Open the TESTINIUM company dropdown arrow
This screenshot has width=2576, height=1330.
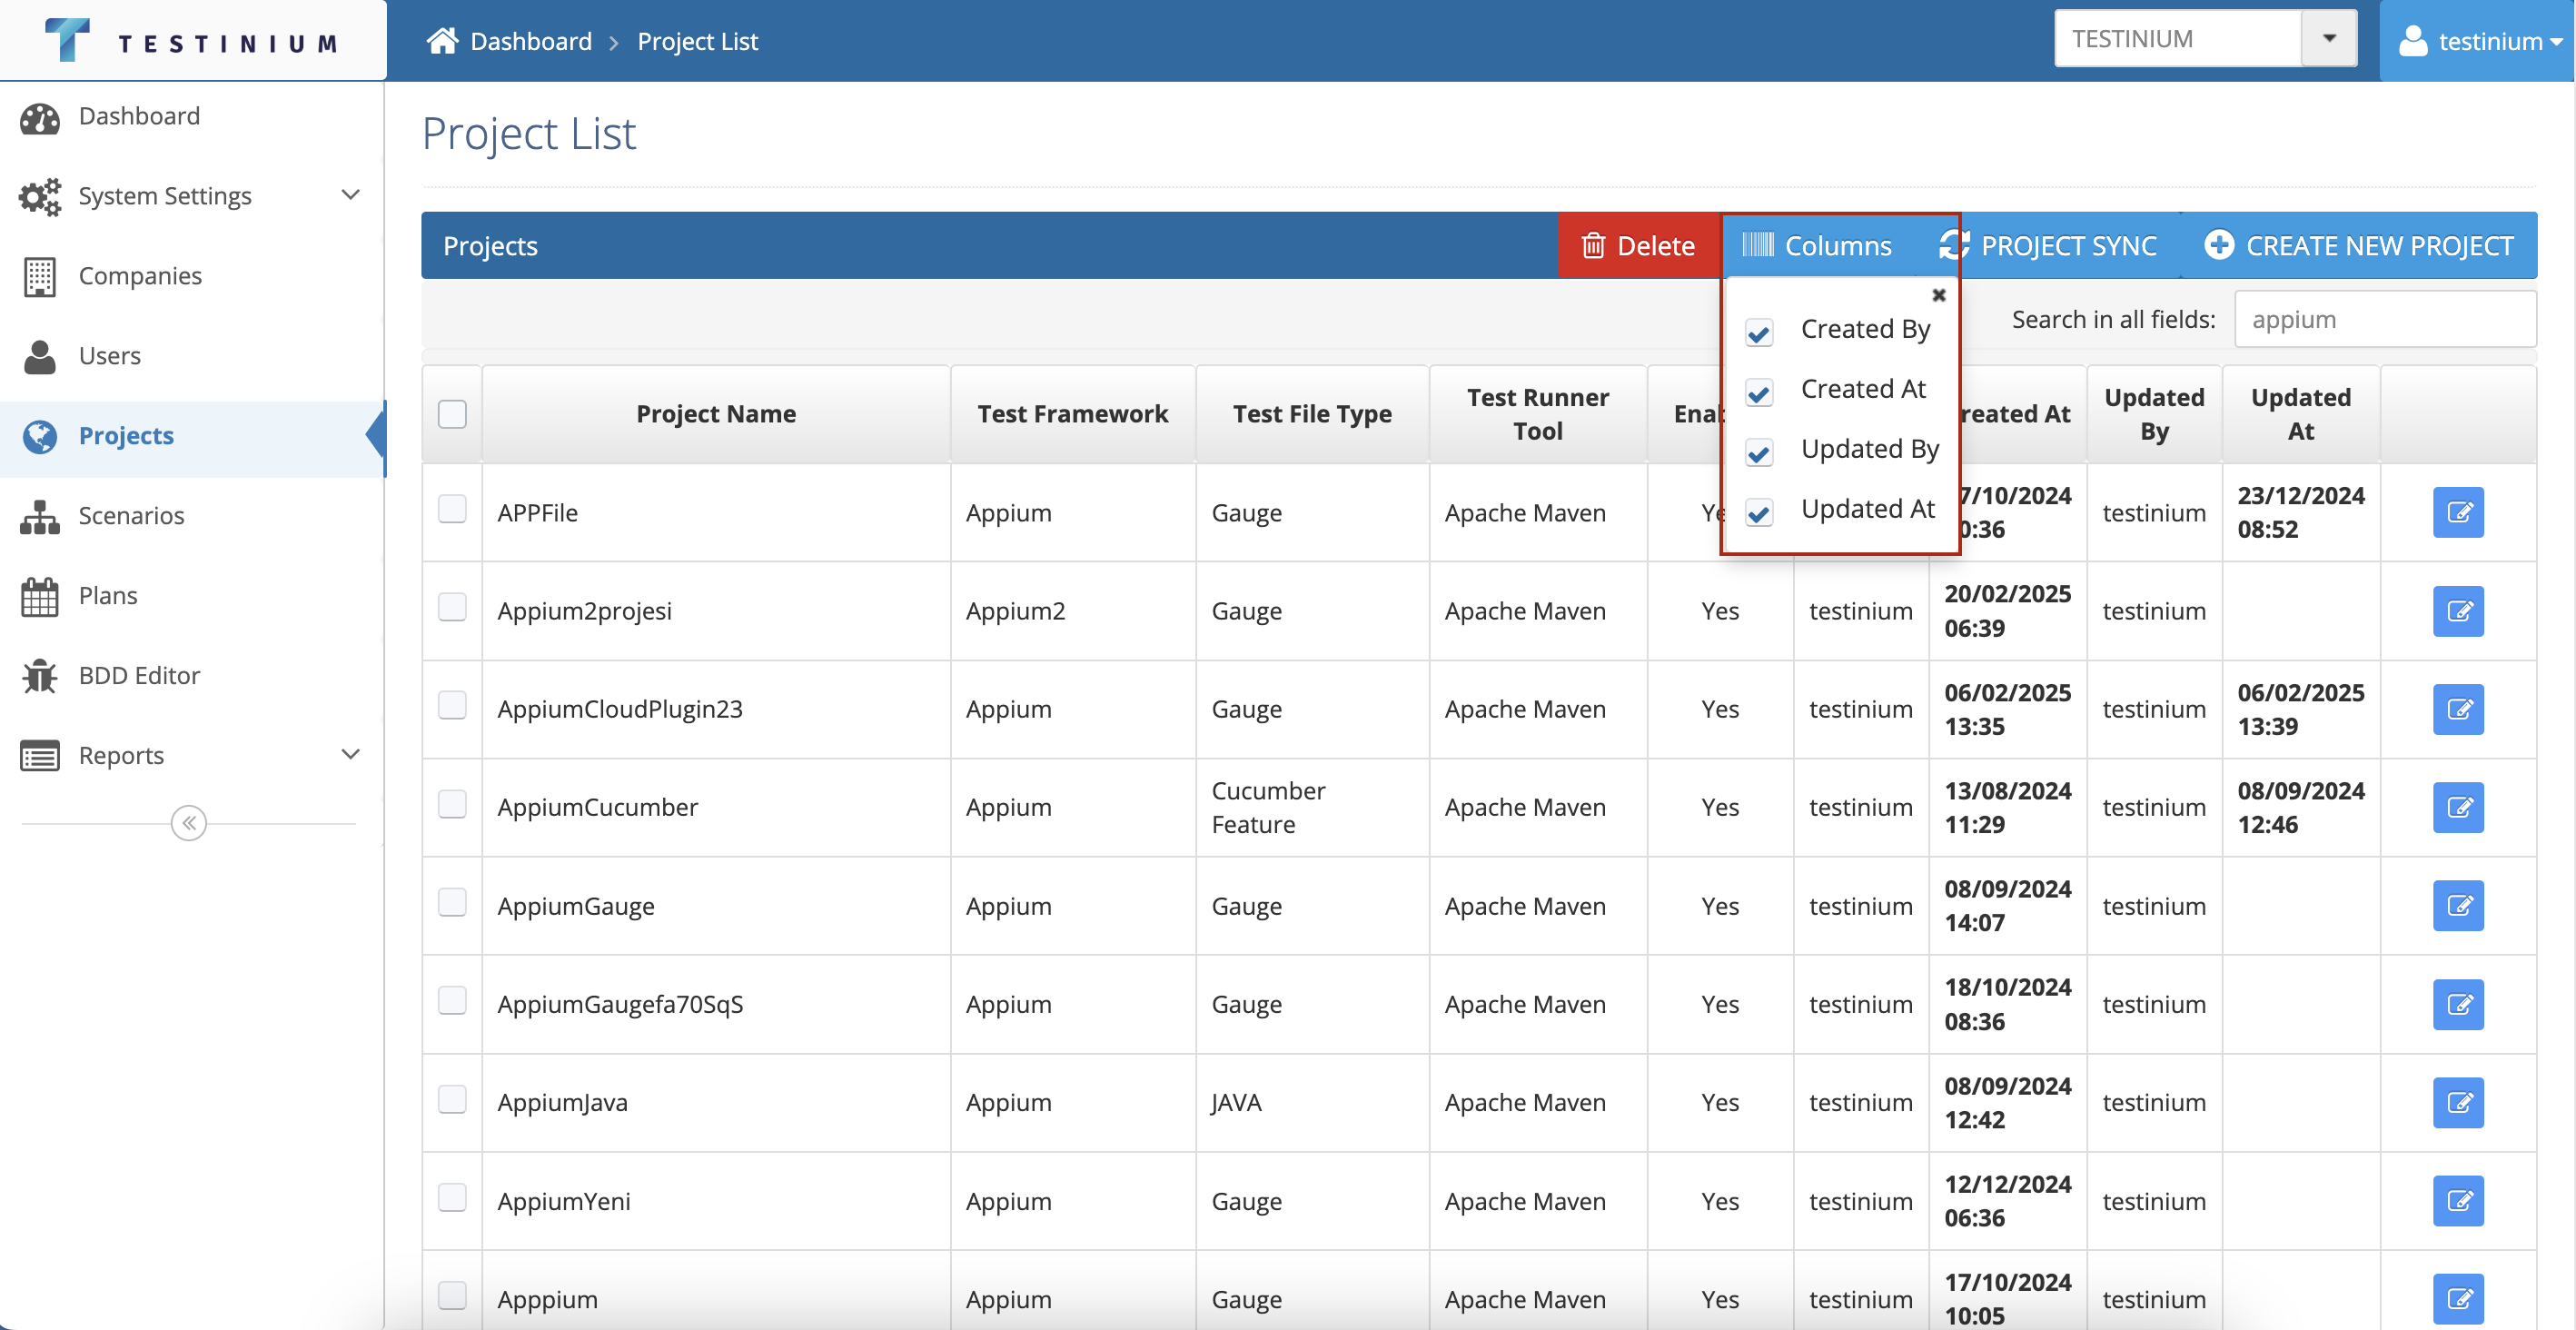tap(2328, 39)
